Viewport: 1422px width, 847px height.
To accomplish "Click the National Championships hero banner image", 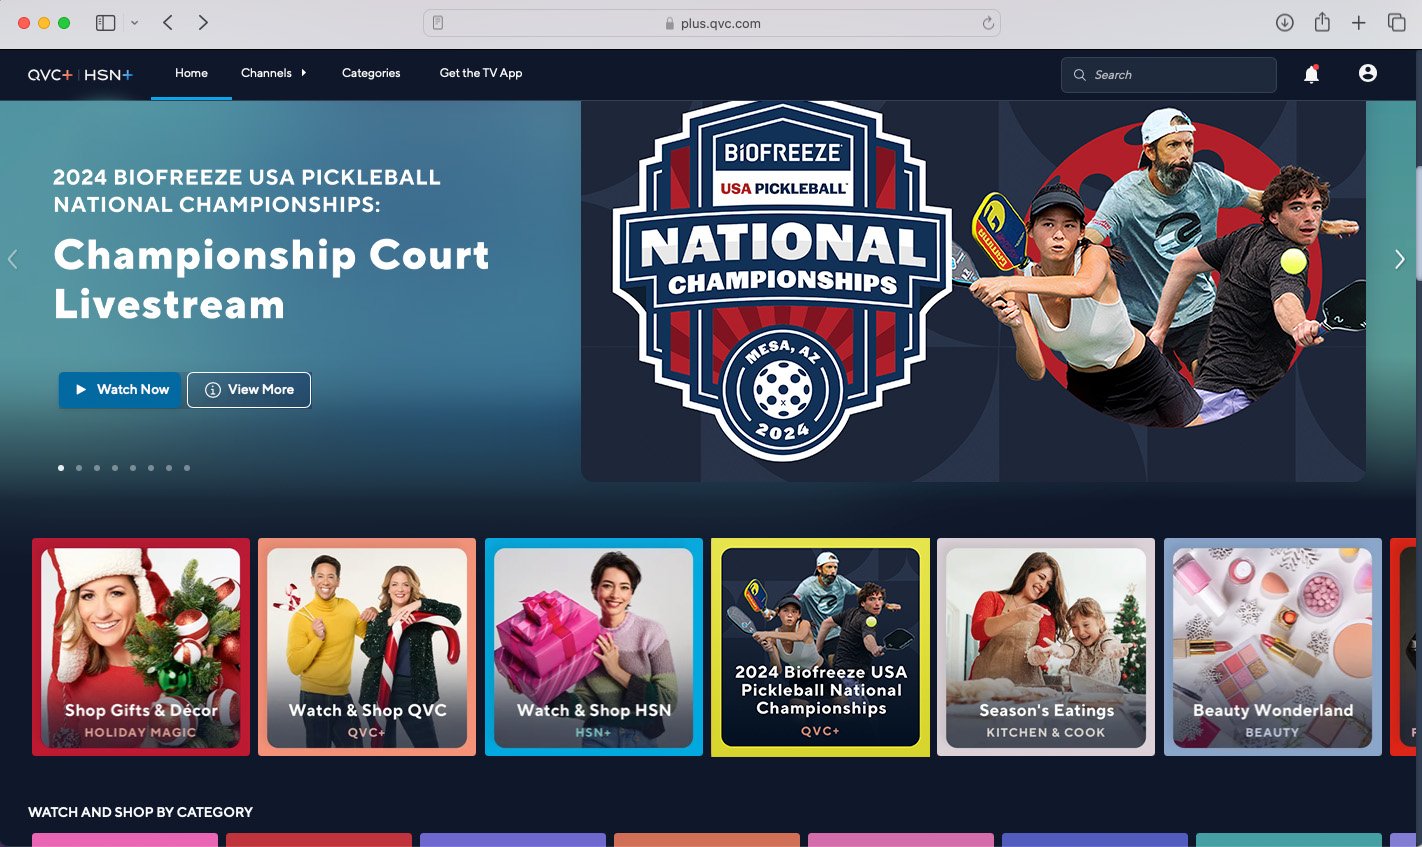I will pyautogui.click(x=973, y=291).
